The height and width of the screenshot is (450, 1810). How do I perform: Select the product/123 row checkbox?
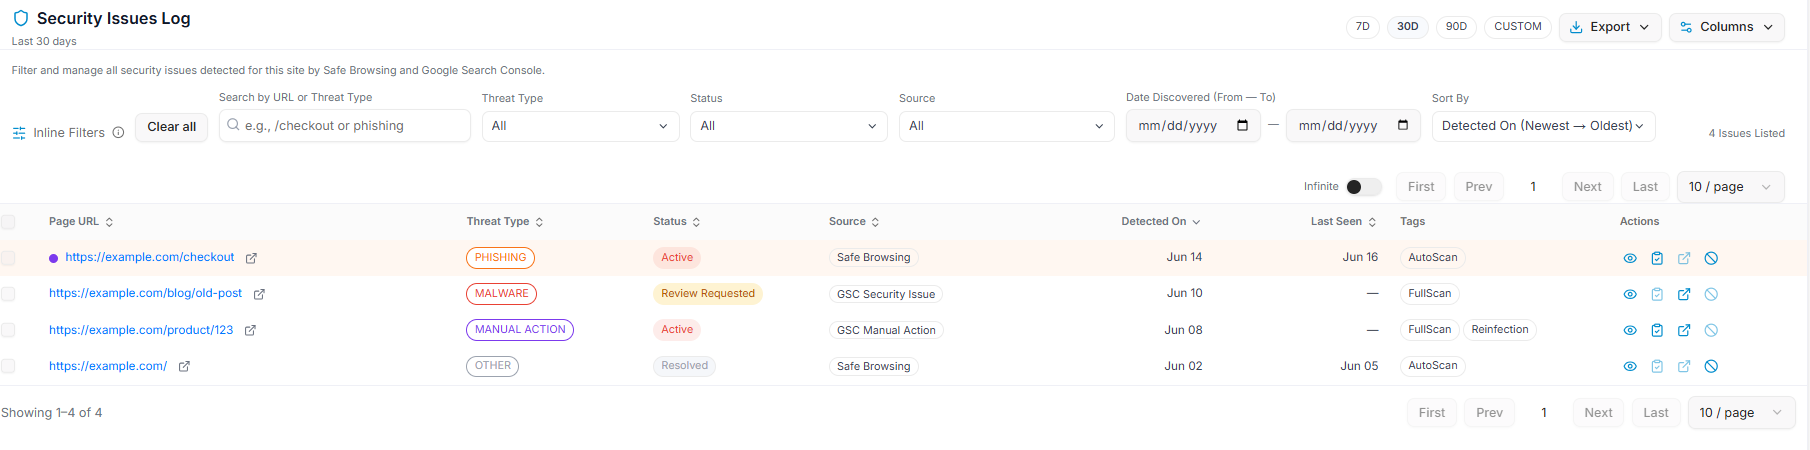click(x=8, y=330)
